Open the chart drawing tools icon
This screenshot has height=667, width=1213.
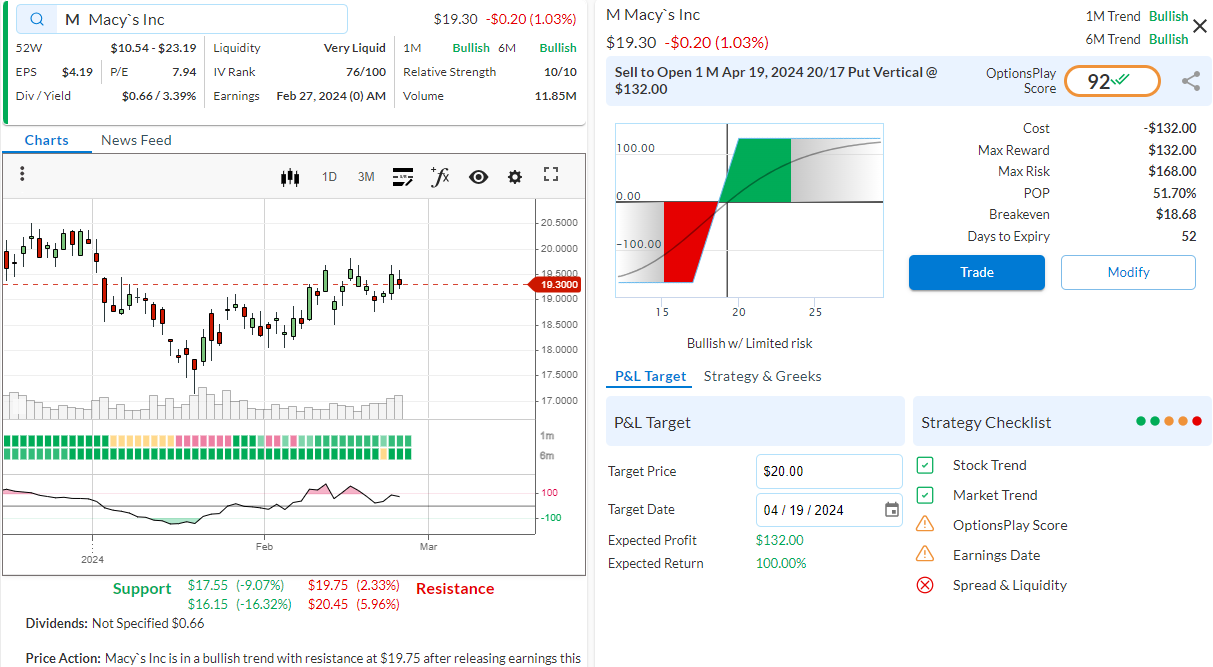pyautogui.click(x=403, y=177)
